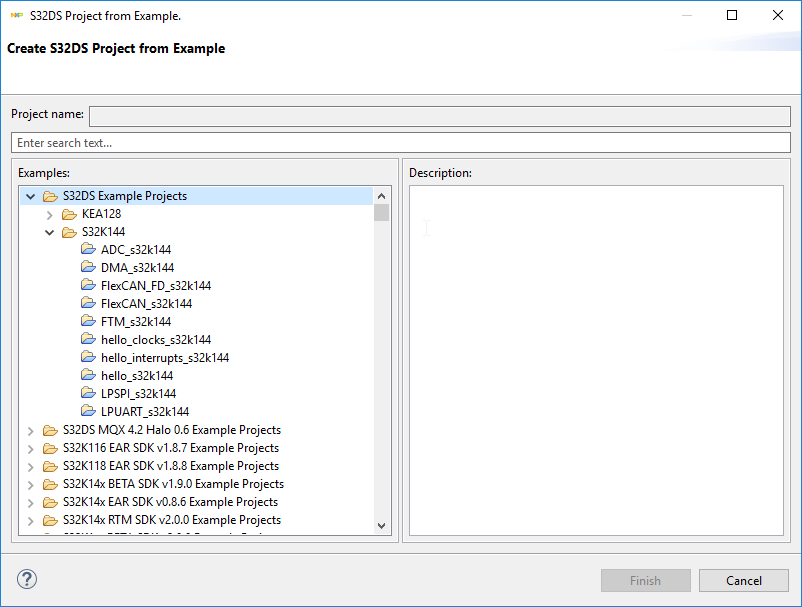Viewport: 802px width, 607px height.
Task: Select LPUART_s32k144 example text
Action: point(145,412)
